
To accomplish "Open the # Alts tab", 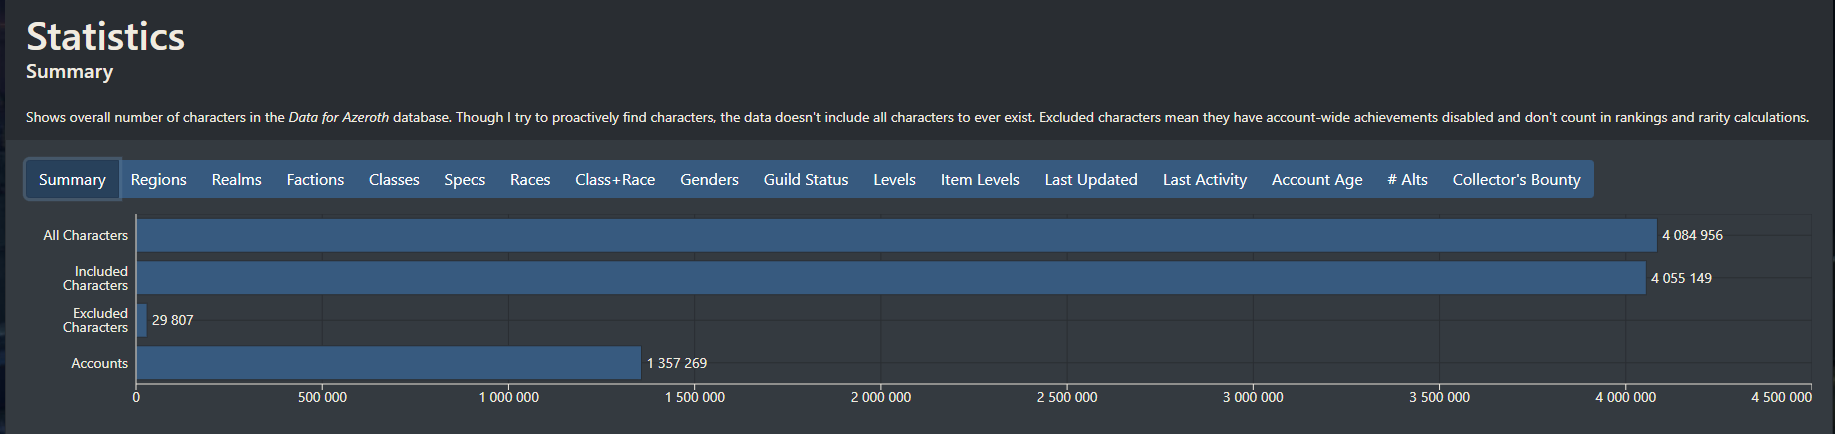I will [x=1407, y=180].
